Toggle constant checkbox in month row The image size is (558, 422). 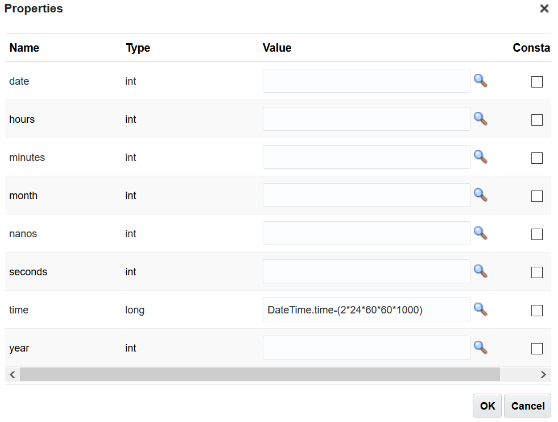point(537,196)
